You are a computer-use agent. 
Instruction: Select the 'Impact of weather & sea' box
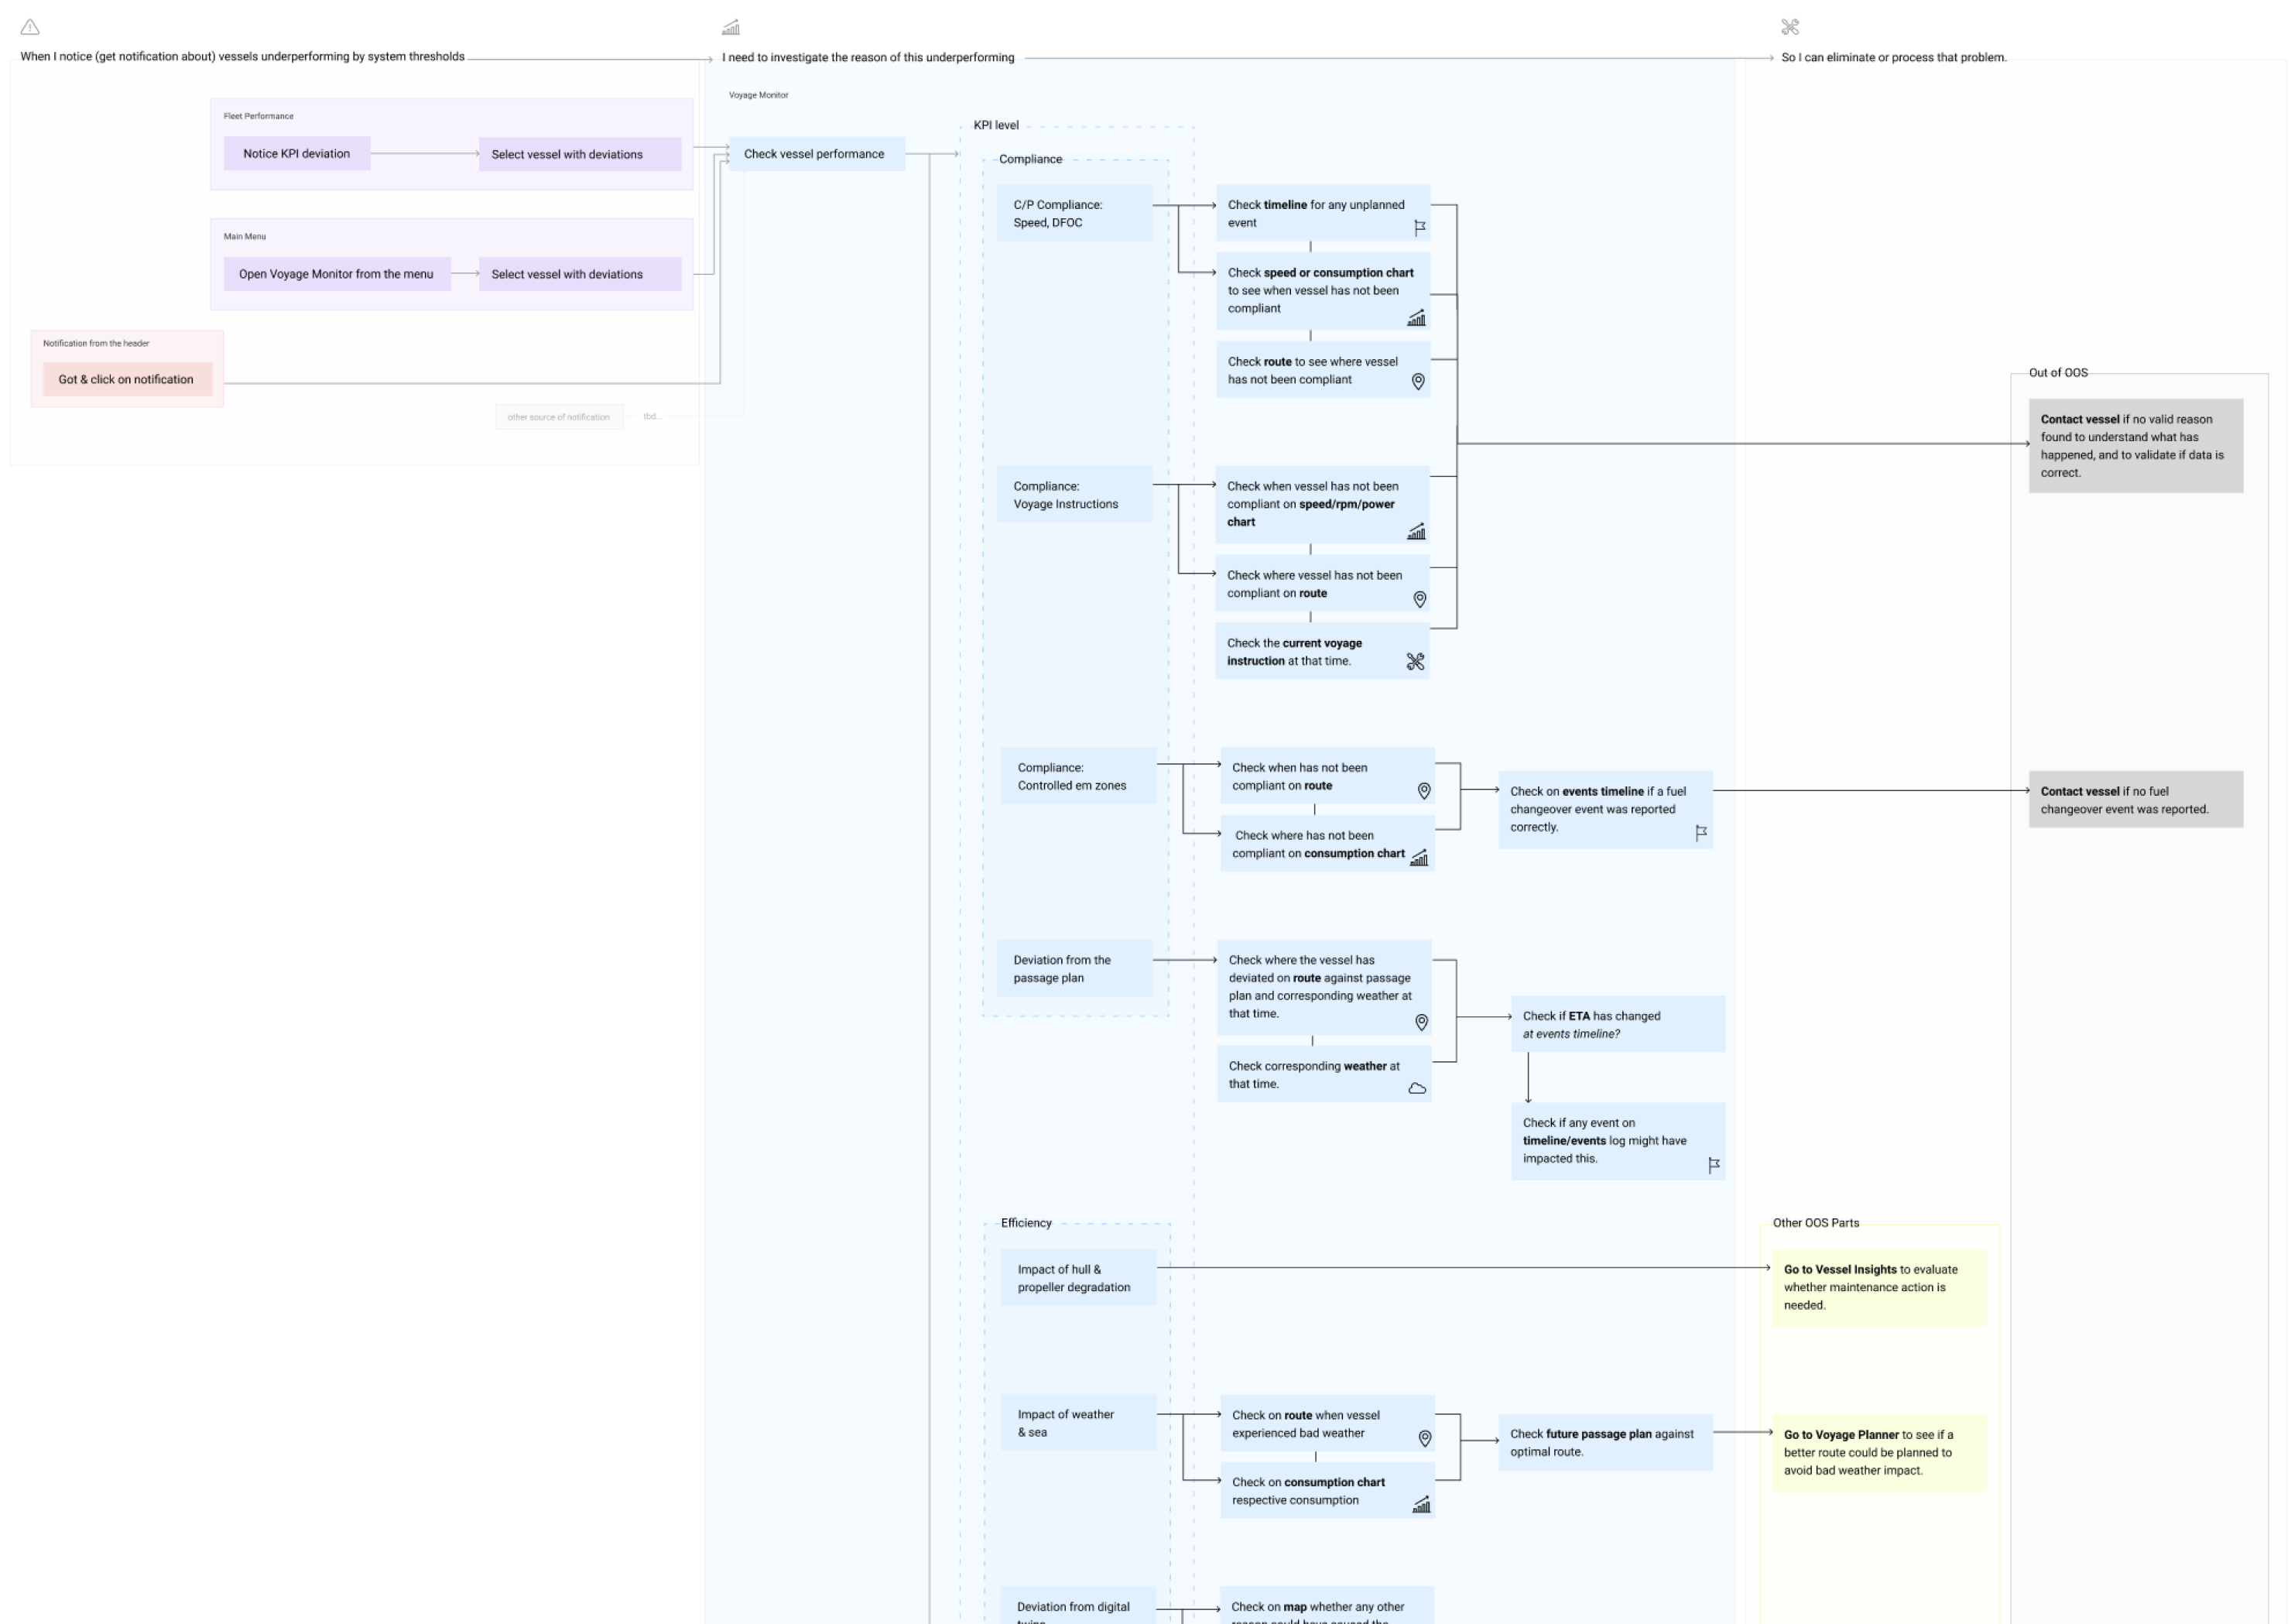pyautogui.click(x=1078, y=1423)
